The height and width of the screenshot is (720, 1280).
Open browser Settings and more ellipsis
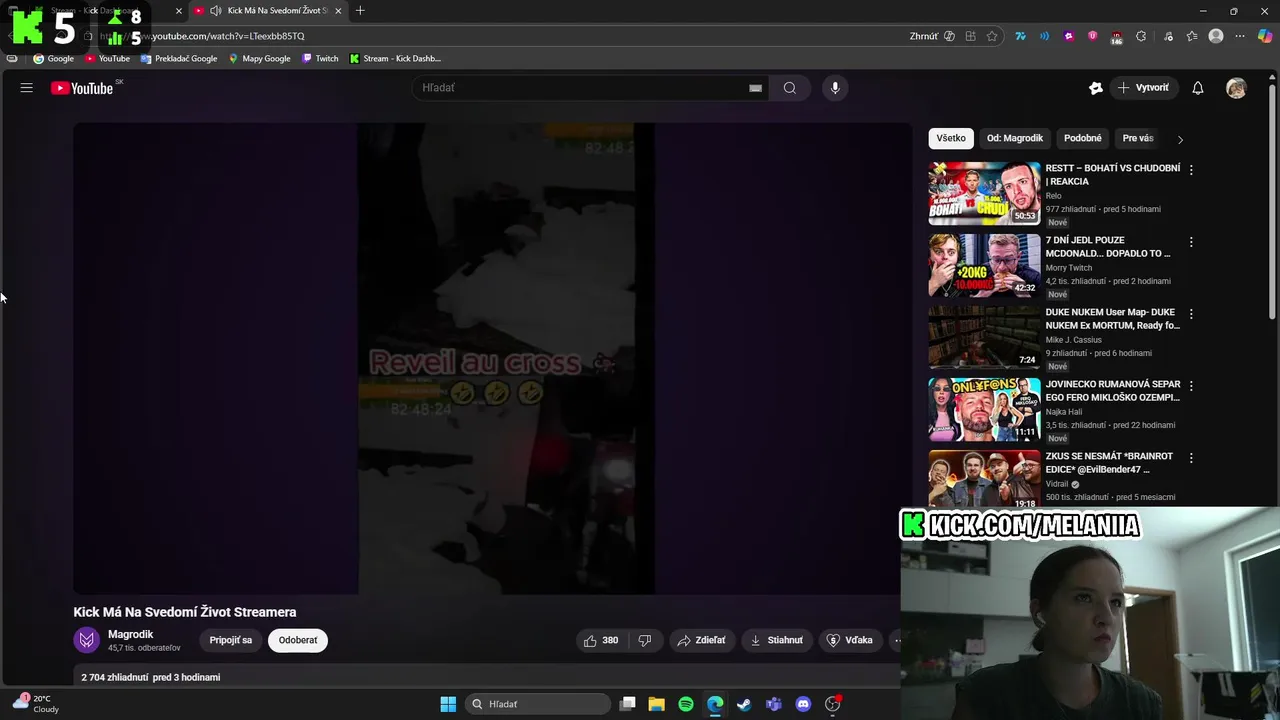(1240, 36)
